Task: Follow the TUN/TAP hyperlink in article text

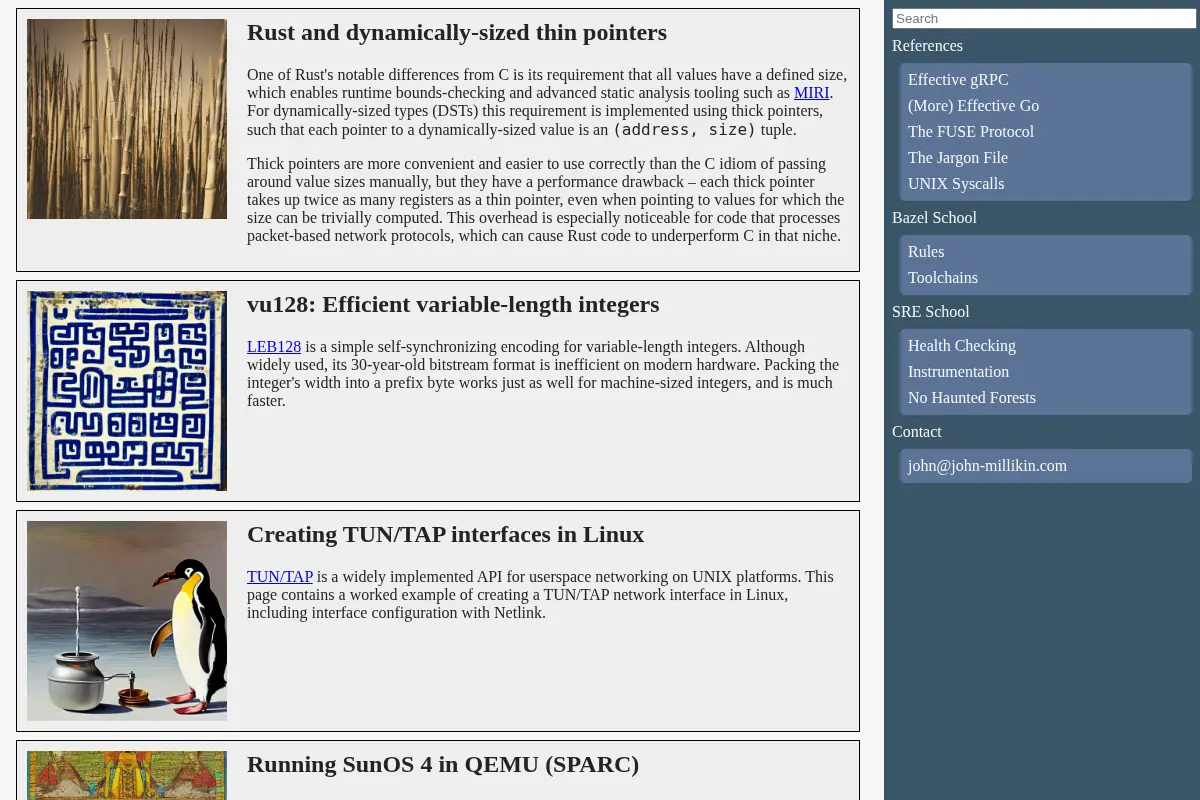Action: [x=280, y=576]
